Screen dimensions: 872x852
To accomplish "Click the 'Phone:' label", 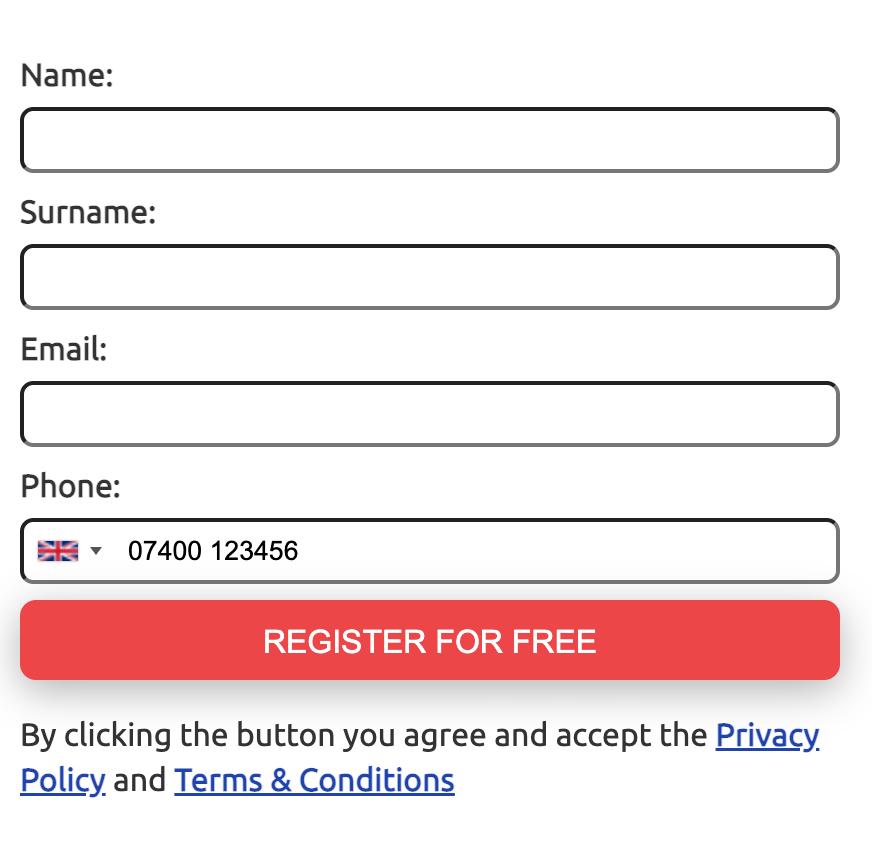I will coord(71,486).
